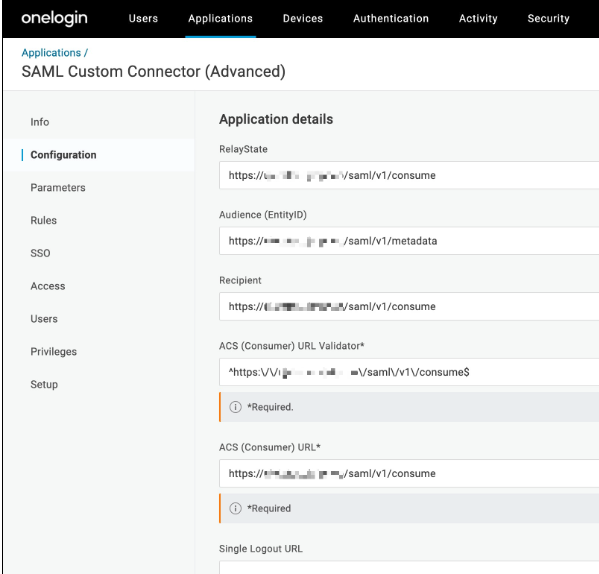Open the Activity menu
Screen dimensions: 599x574
pyautogui.click(x=478, y=18)
